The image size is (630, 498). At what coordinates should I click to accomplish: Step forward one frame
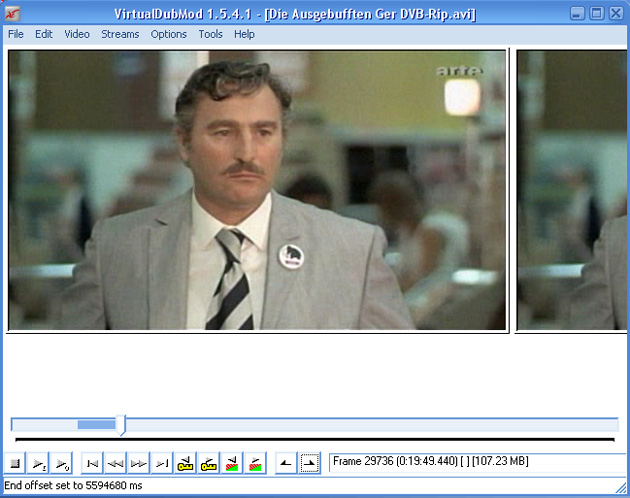click(x=139, y=463)
